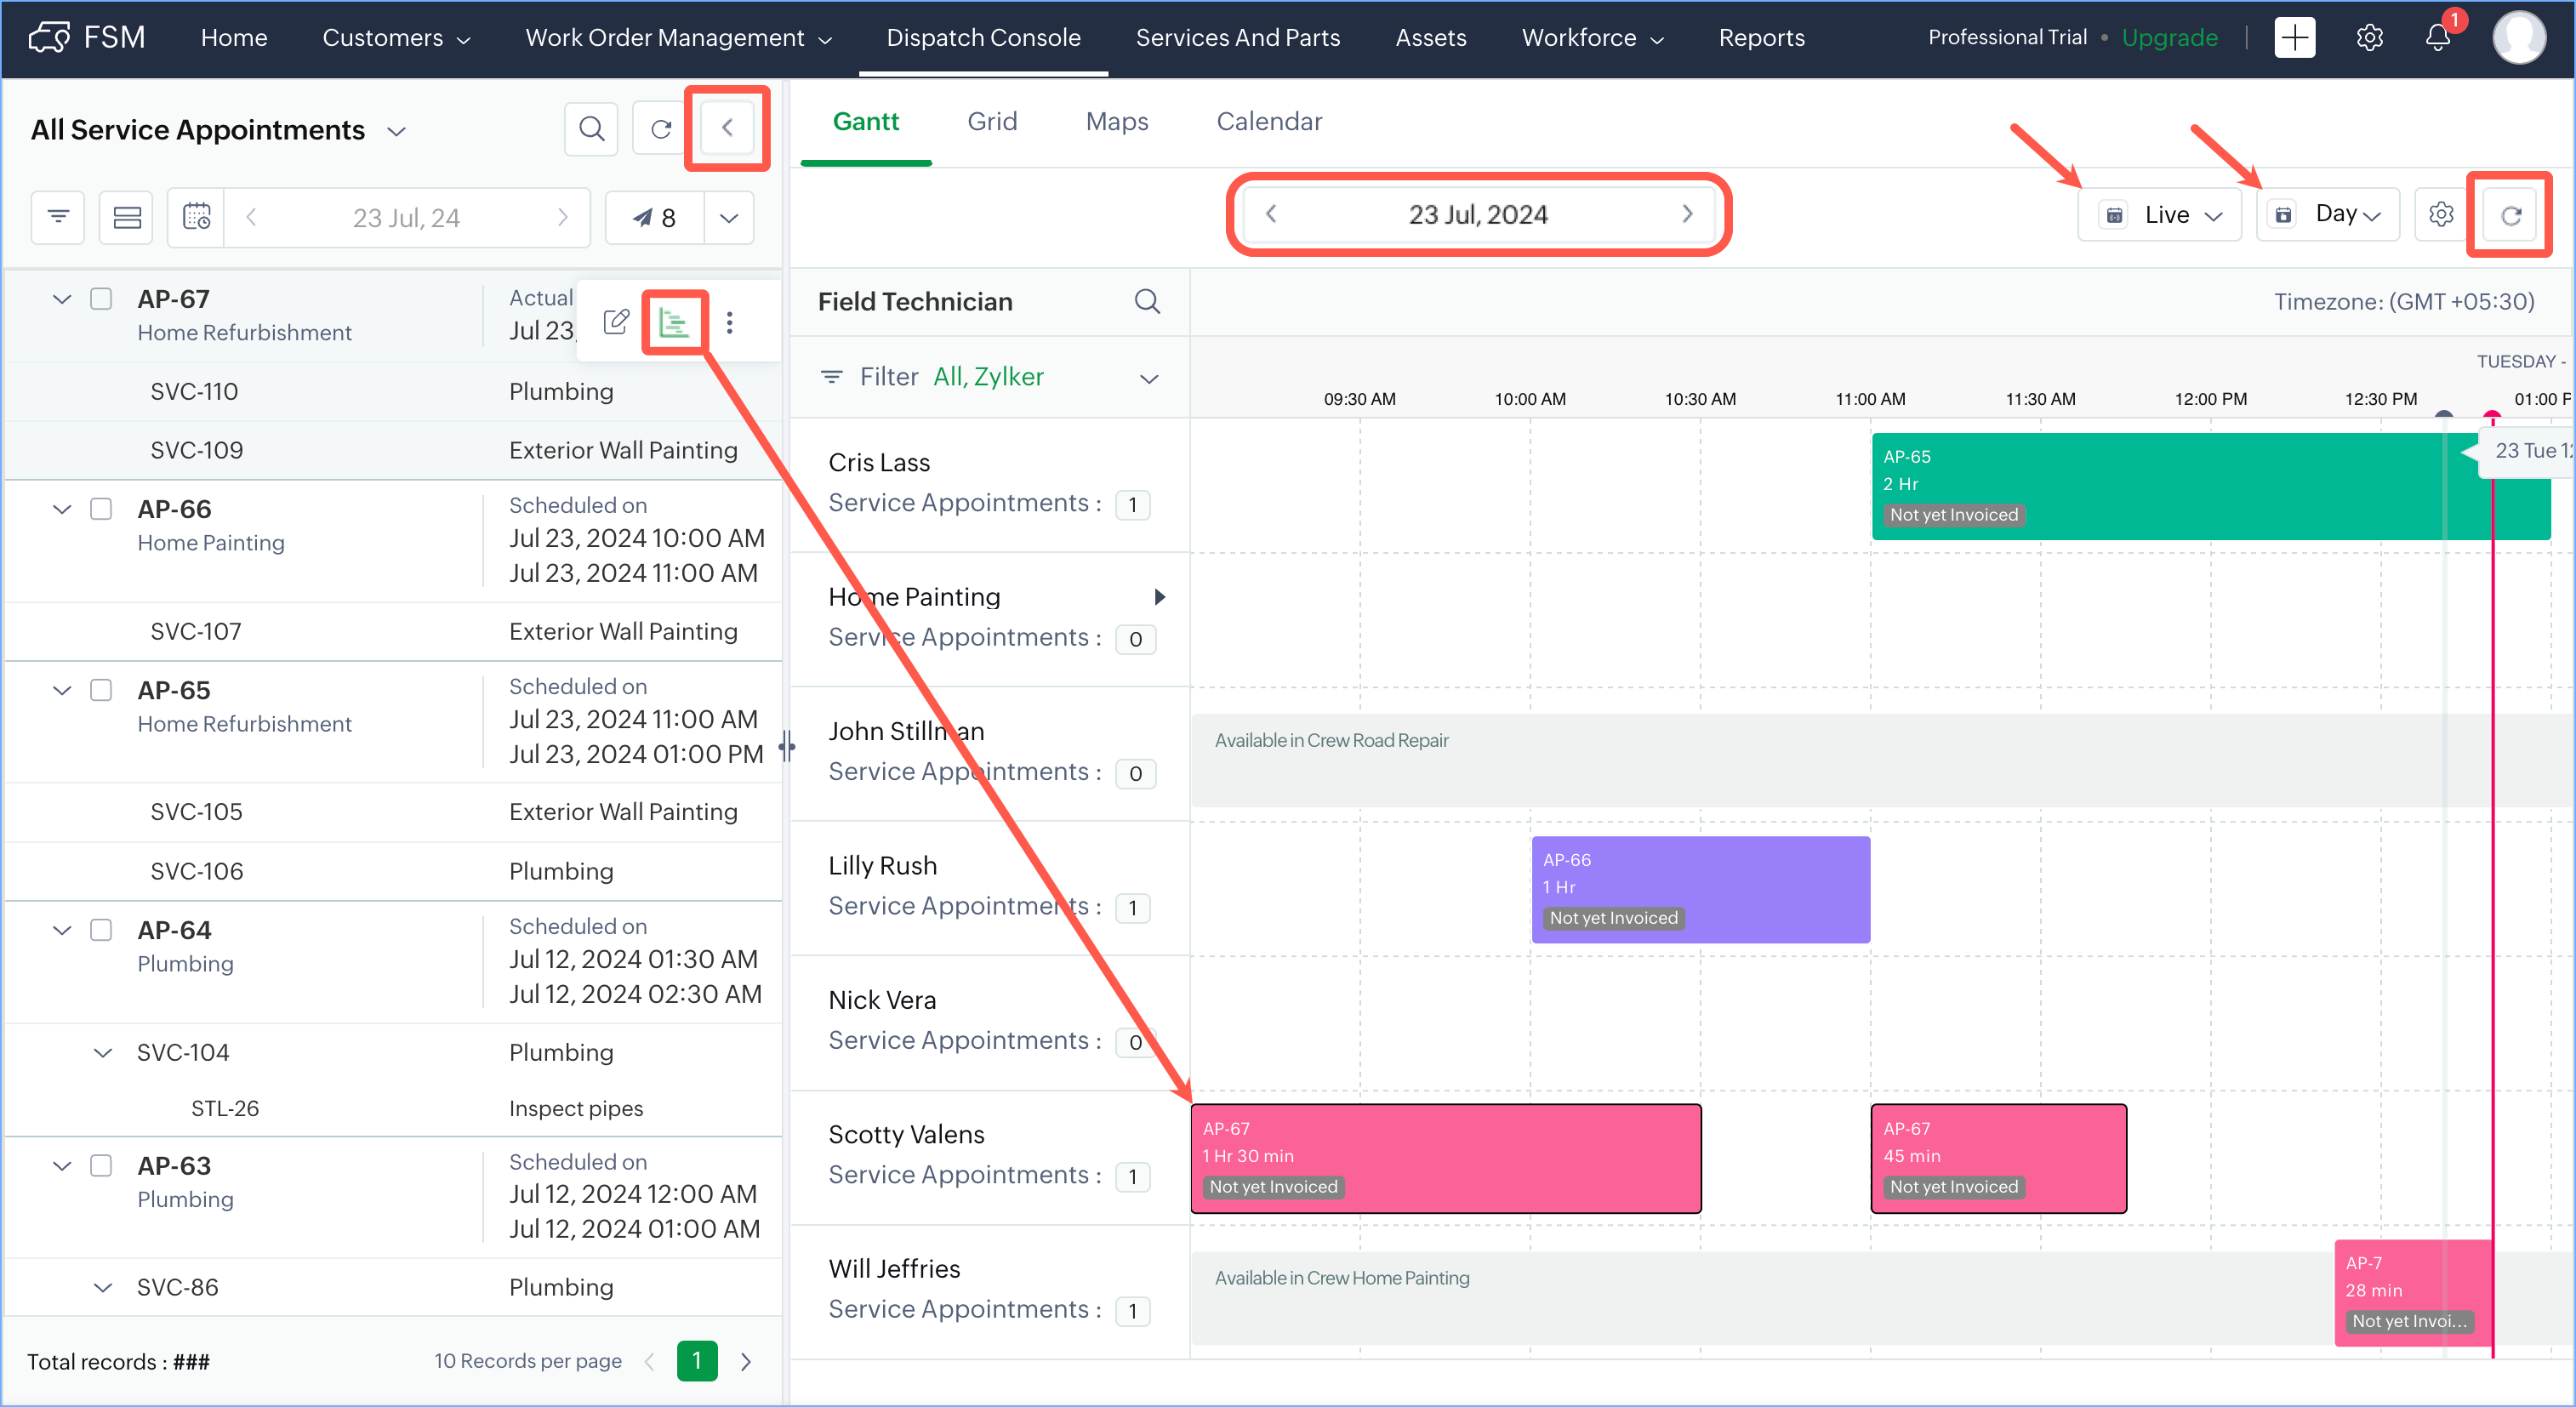Click the edit pencil icon on AP-67
The width and height of the screenshot is (2576, 1407).
616,322
